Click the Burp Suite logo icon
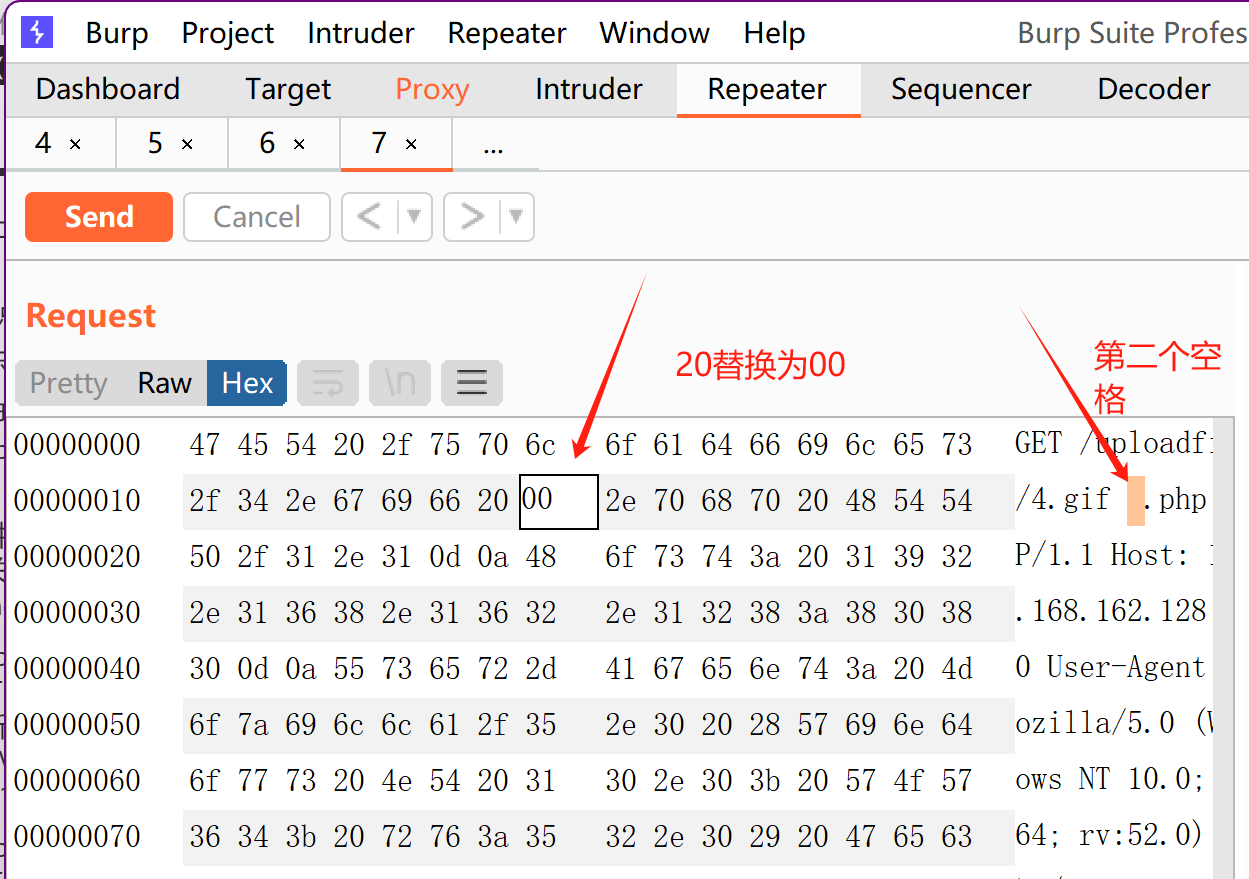The width and height of the screenshot is (1249, 879). click(37, 33)
